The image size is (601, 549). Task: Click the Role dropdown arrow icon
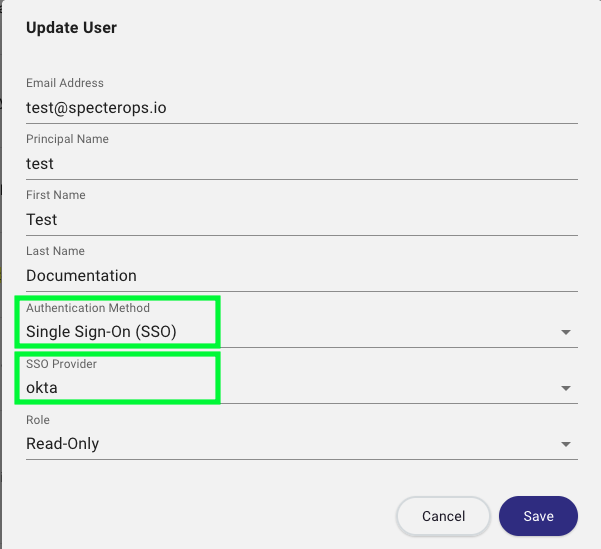(566, 444)
